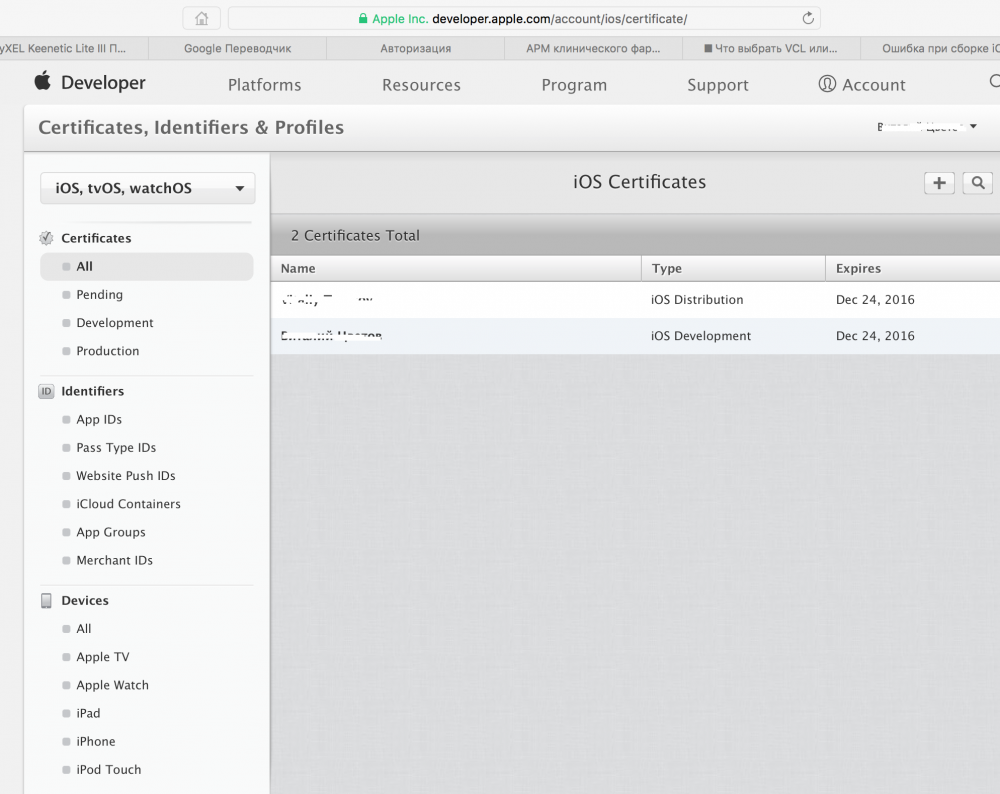Open the iOS Distribution certificate row
1000x794 pixels.
coord(635,300)
